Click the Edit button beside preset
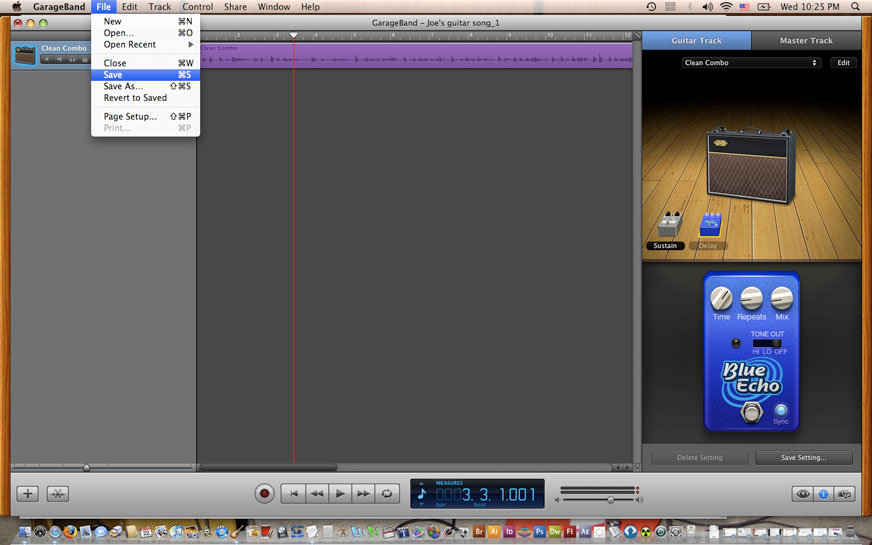 coord(843,63)
